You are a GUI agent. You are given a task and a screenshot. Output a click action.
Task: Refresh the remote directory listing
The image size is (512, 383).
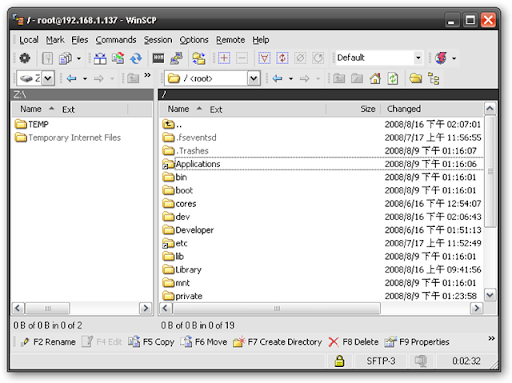393,79
